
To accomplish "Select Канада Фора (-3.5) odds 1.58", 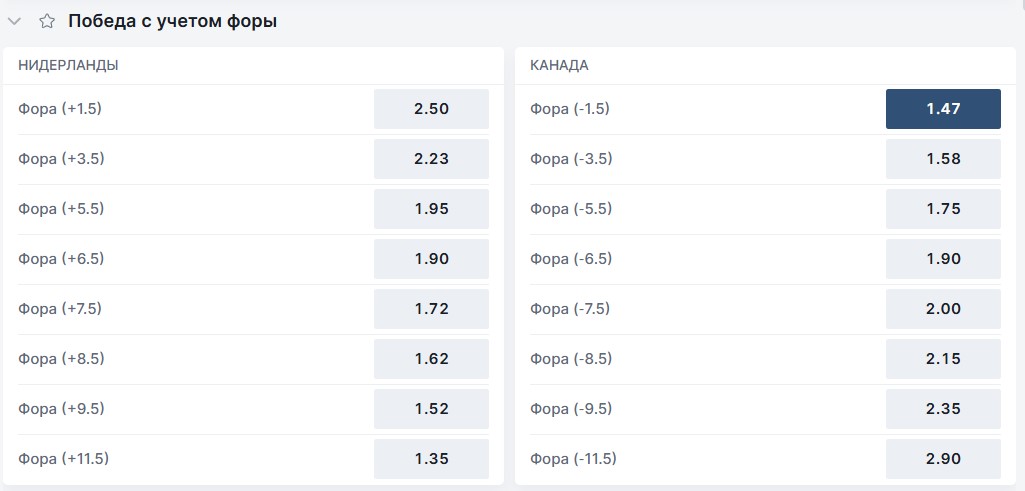I will point(943,159).
